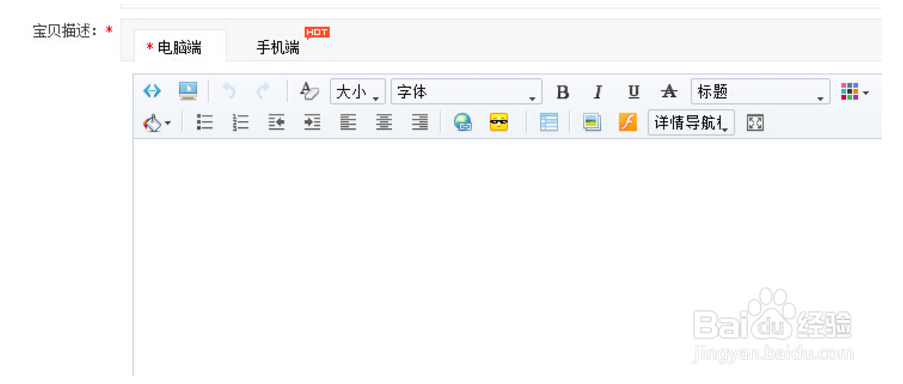Insert a table
The height and width of the screenshot is (384, 903).
(x=549, y=122)
